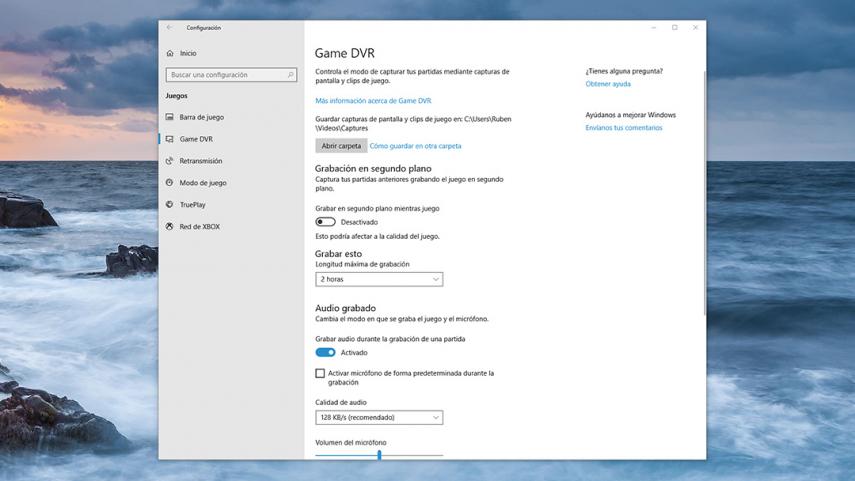Click the ¿Tienes alguna pregunta? text
This screenshot has height=481, width=855.
(x=624, y=71)
